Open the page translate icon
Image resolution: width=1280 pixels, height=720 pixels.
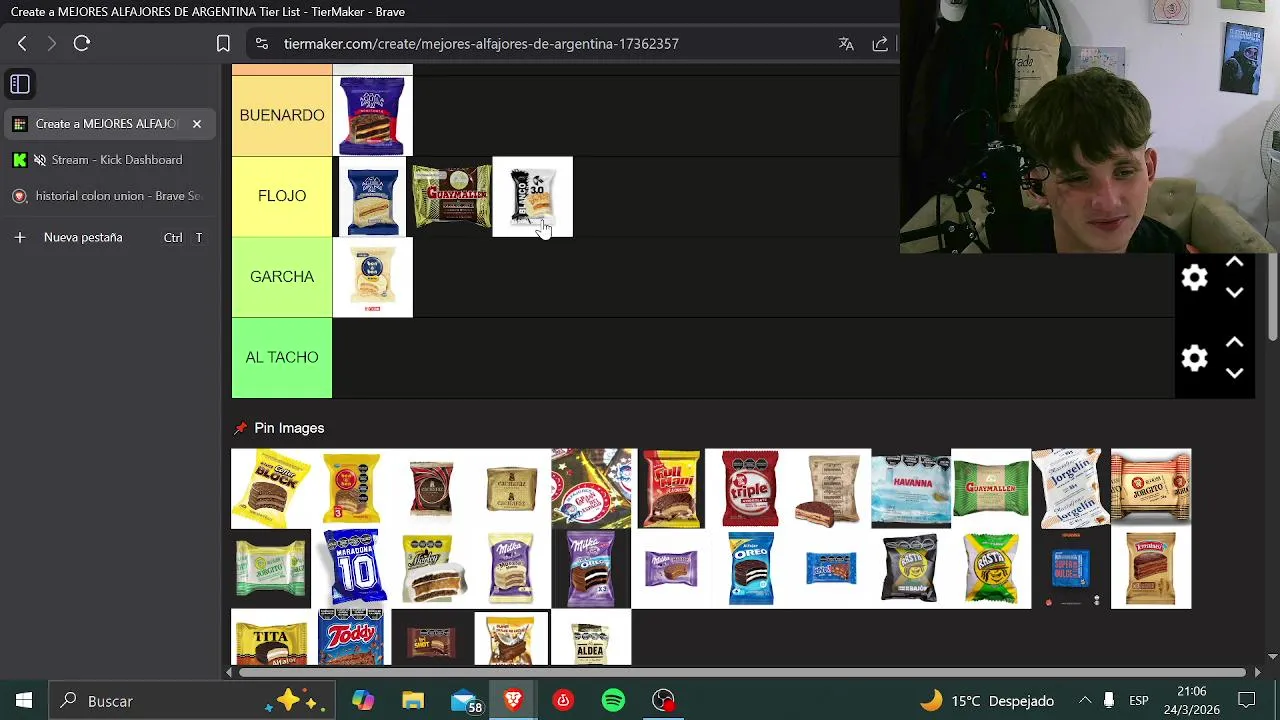[846, 44]
